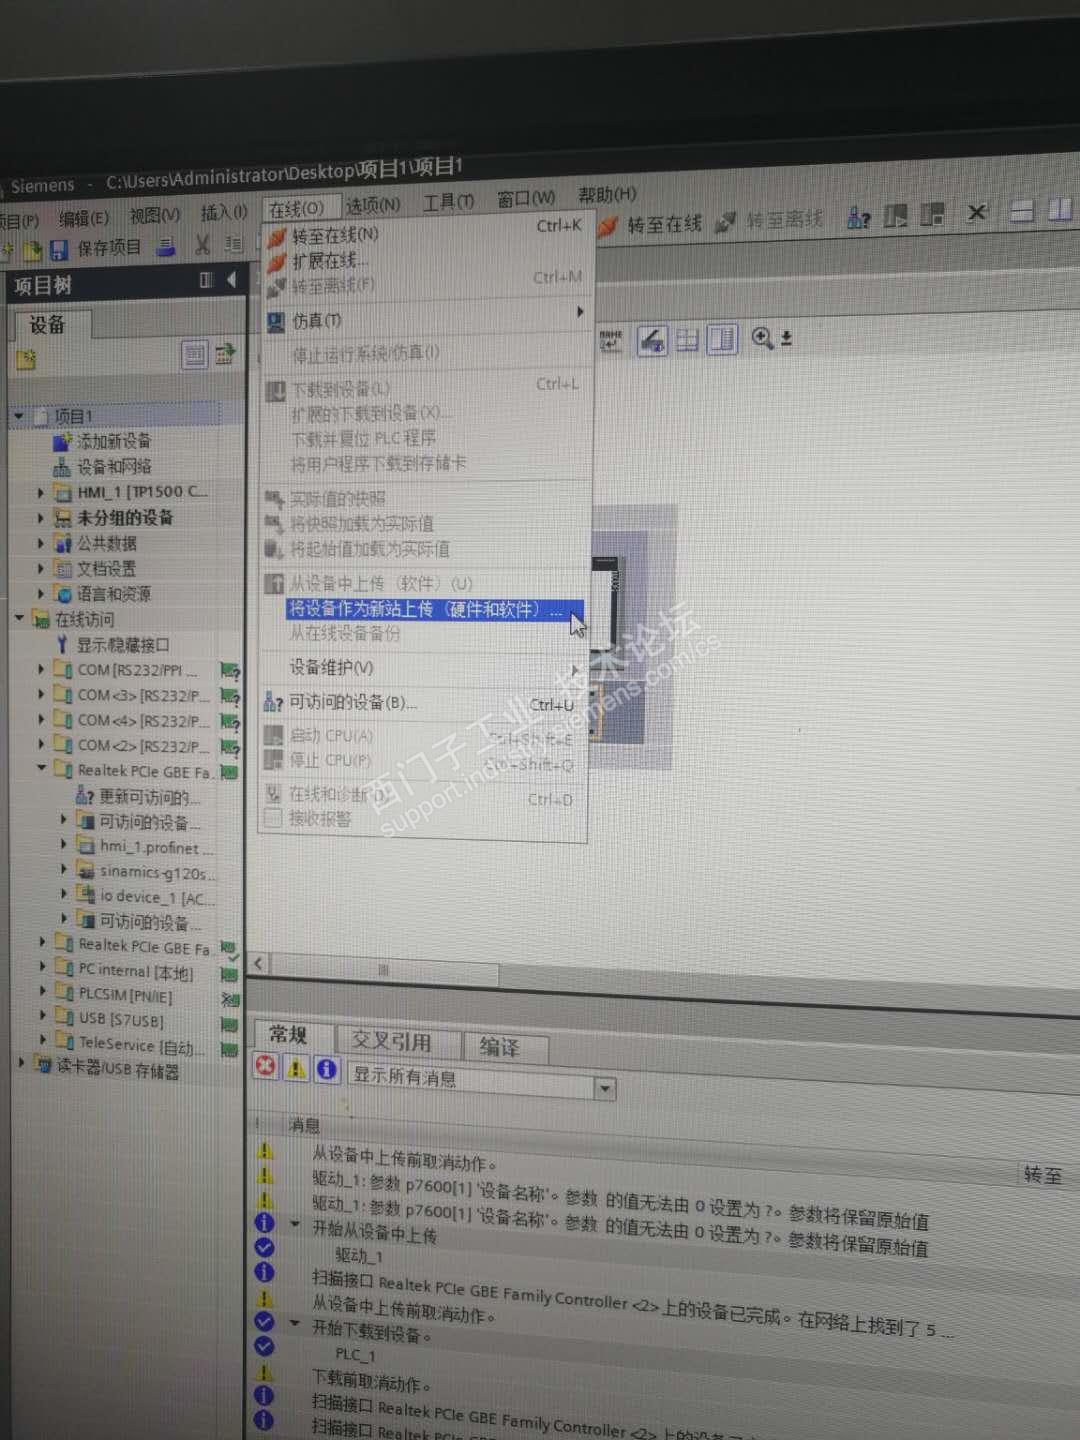The width and height of the screenshot is (1080, 1440).
Task: Collapse project tree with the left arrow
Action: coord(231,279)
